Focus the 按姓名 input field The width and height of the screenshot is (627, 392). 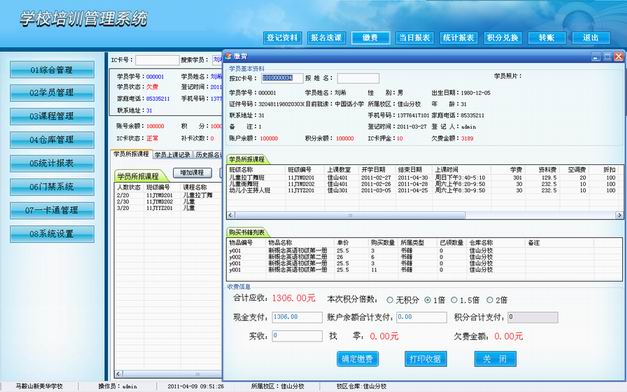coord(358,78)
